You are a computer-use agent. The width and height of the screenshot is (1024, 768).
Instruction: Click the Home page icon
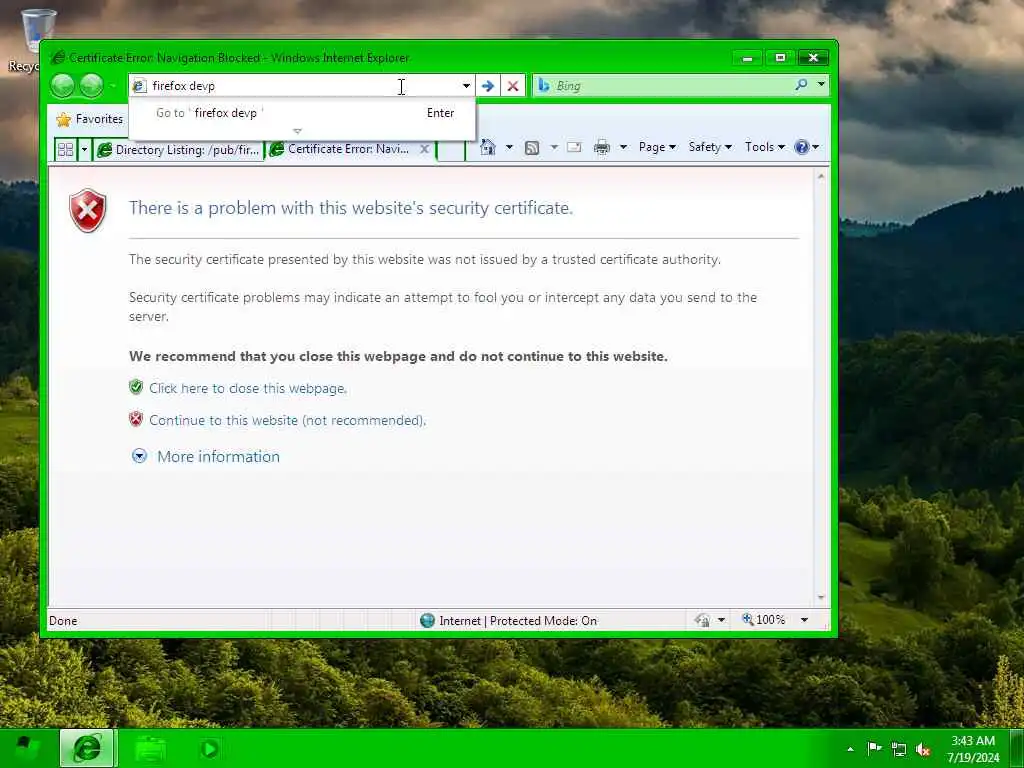(487, 147)
